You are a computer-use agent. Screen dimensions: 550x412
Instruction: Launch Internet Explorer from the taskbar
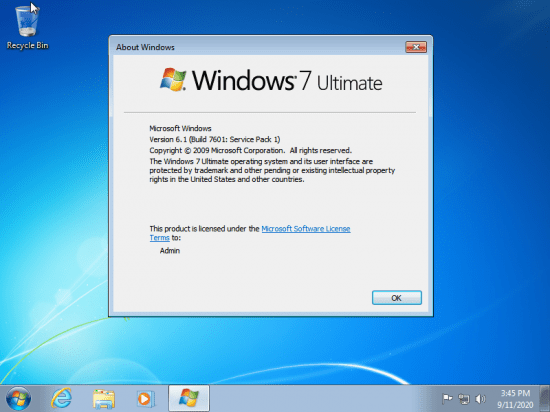(61, 399)
